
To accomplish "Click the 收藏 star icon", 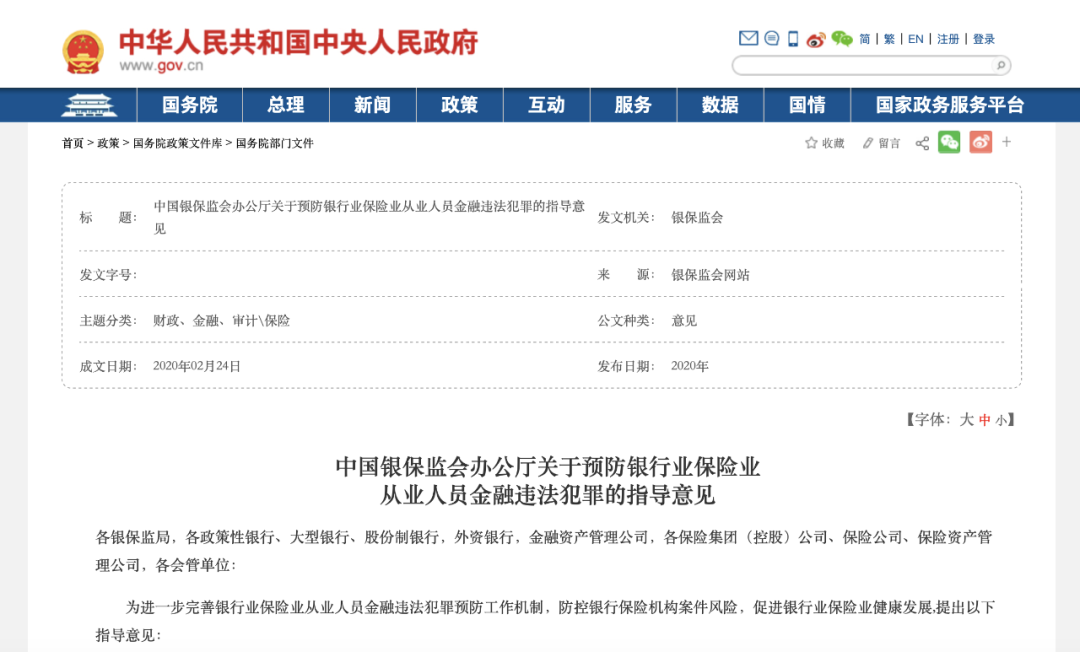I will 811,143.
